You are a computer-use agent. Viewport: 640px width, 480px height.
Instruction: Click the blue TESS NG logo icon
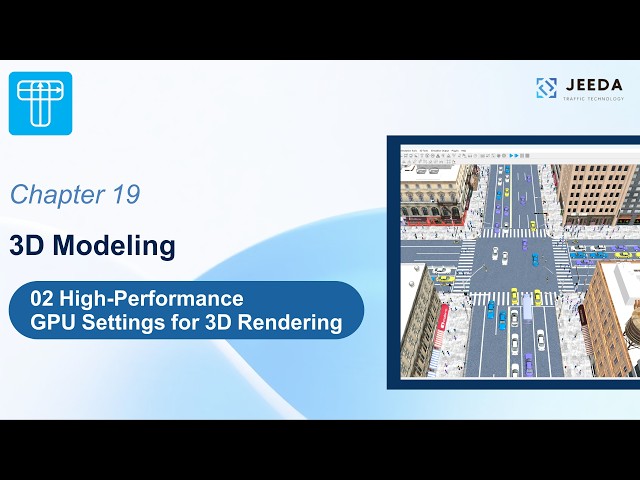coord(40,103)
